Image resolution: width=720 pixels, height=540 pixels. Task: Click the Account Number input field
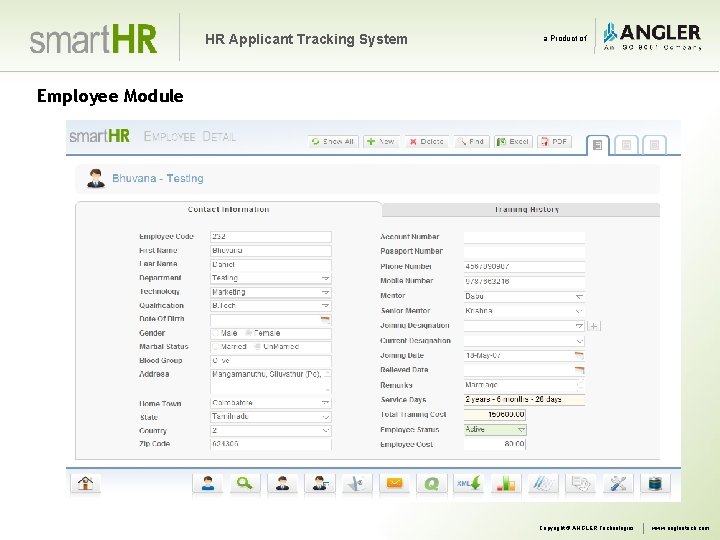tap(524, 237)
